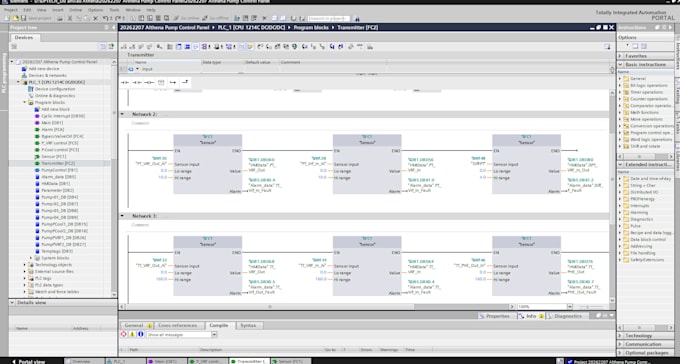This screenshot has height=364, width=680.
Task: Click the delete X icon in main toolbar
Action: coord(95,18)
